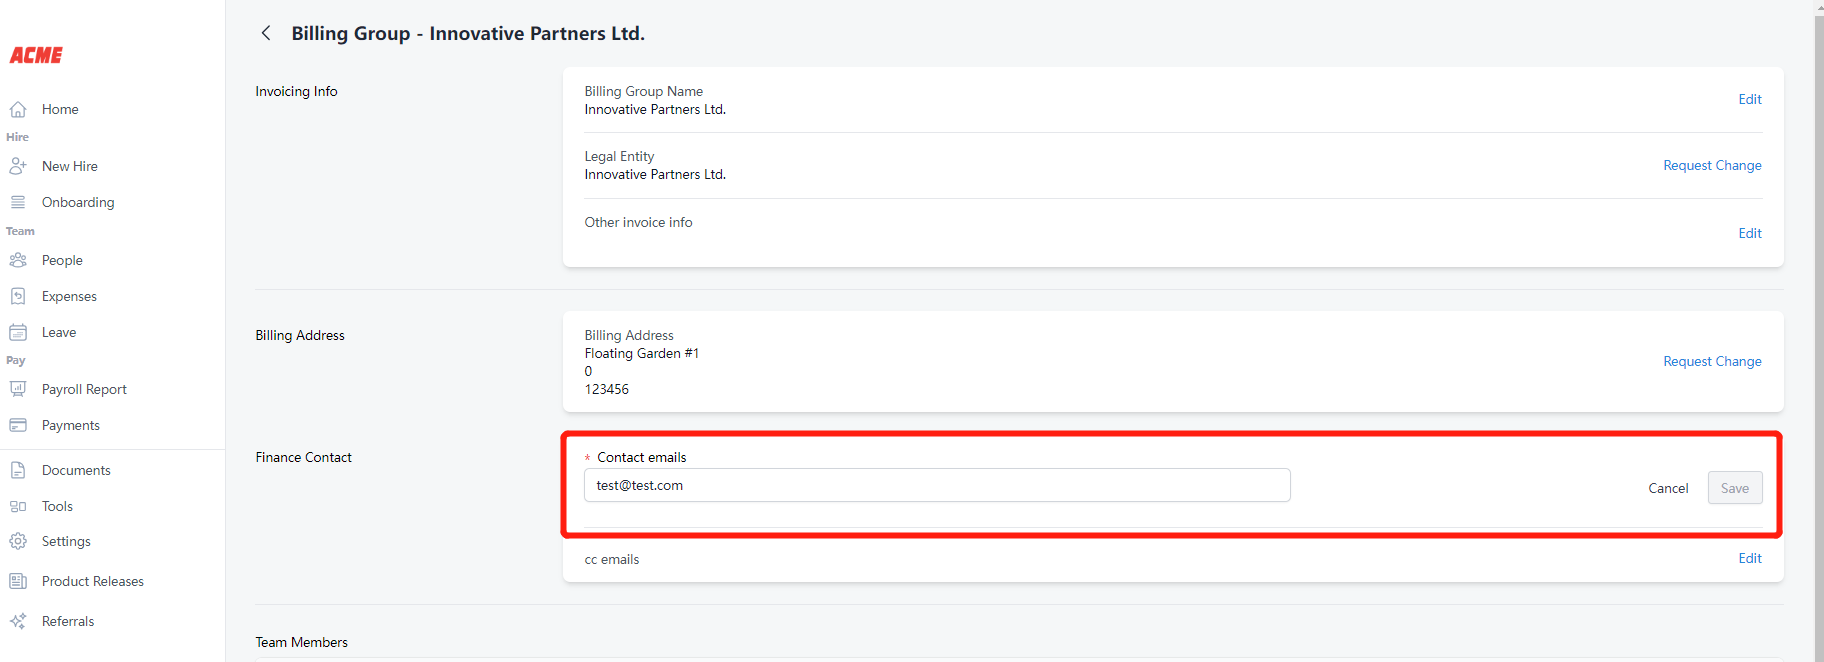The image size is (1824, 662).
Task: Open the Payments menu item
Action: click(x=70, y=425)
